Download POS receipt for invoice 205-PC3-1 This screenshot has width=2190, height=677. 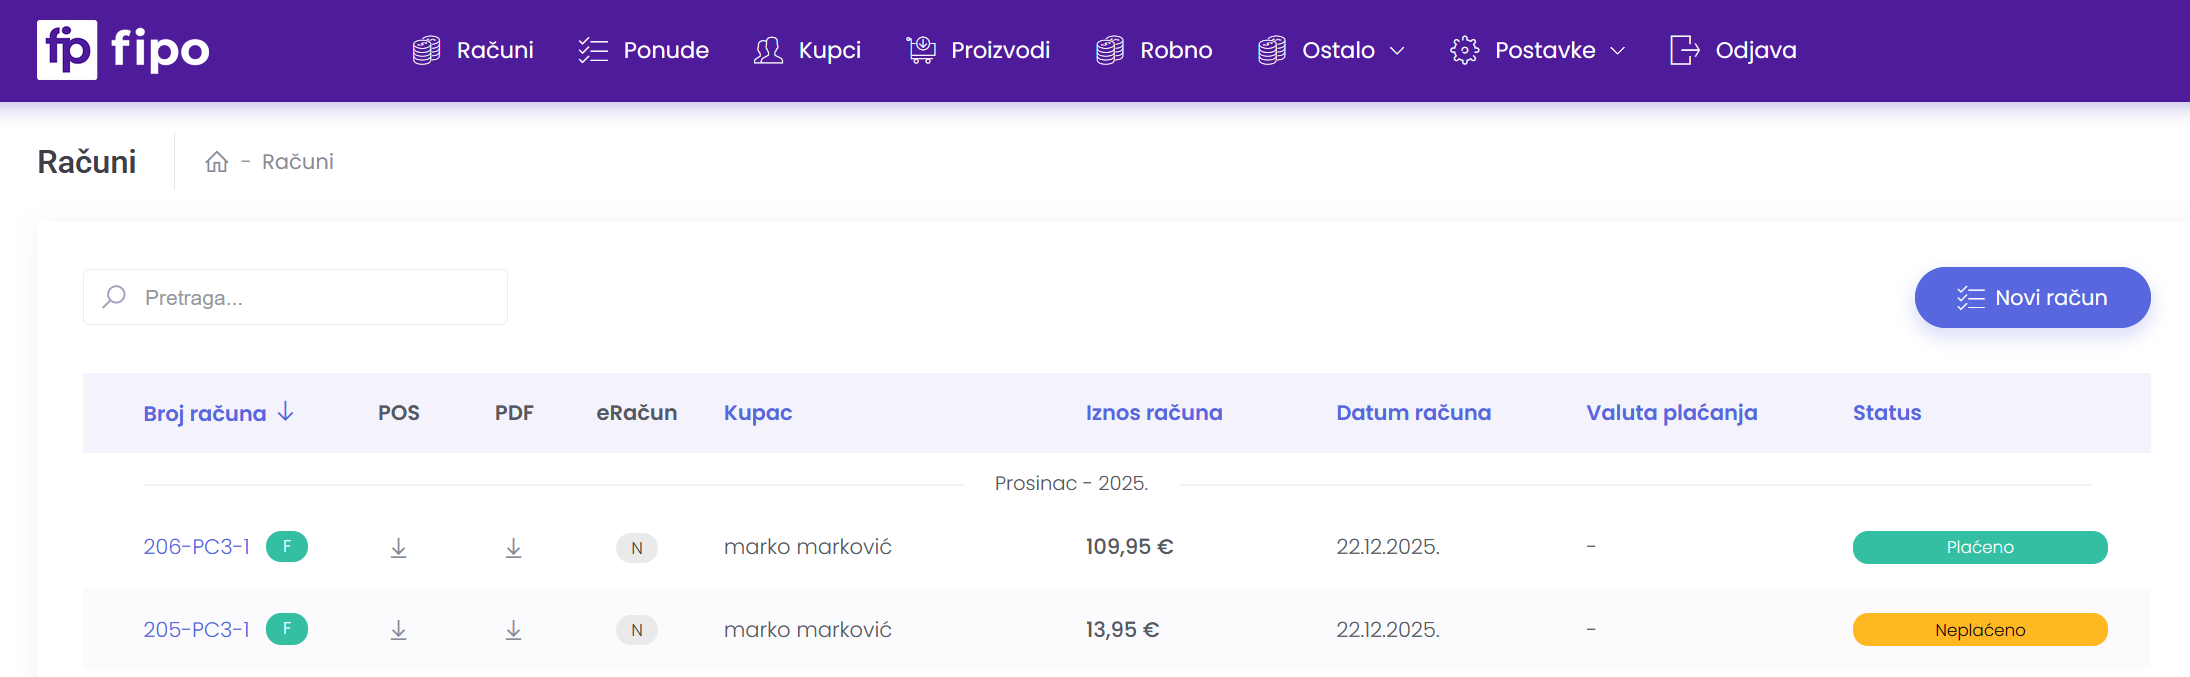(x=398, y=630)
